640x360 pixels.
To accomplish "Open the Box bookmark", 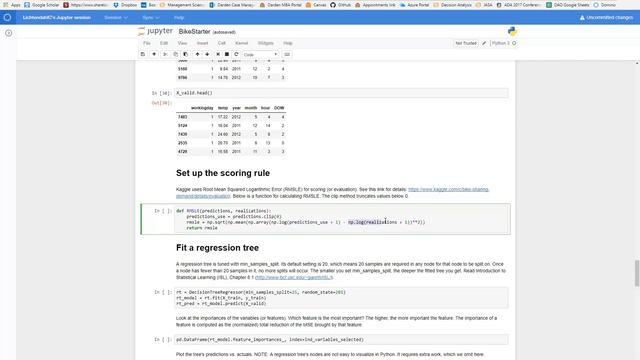I will click(149, 5).
